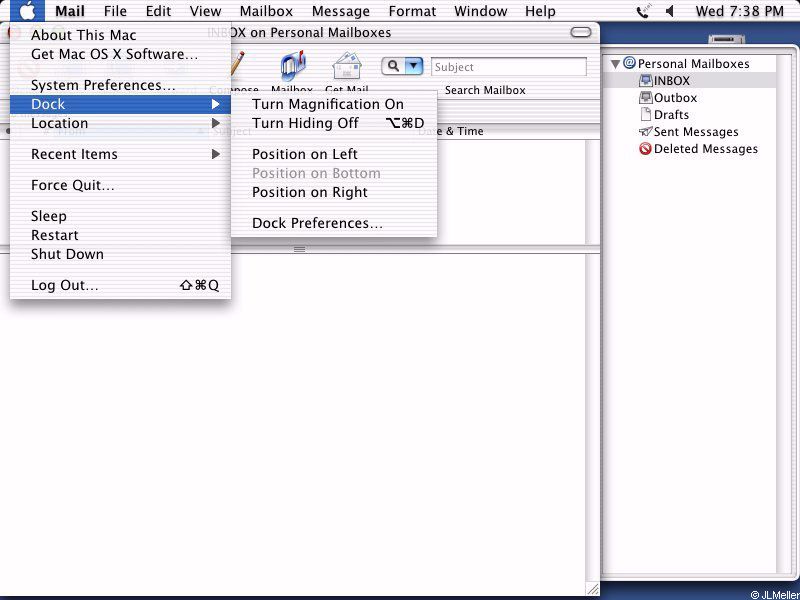
Task: Click the toolbar toggle pill button in title bar
Action: (x=581, y=33)
